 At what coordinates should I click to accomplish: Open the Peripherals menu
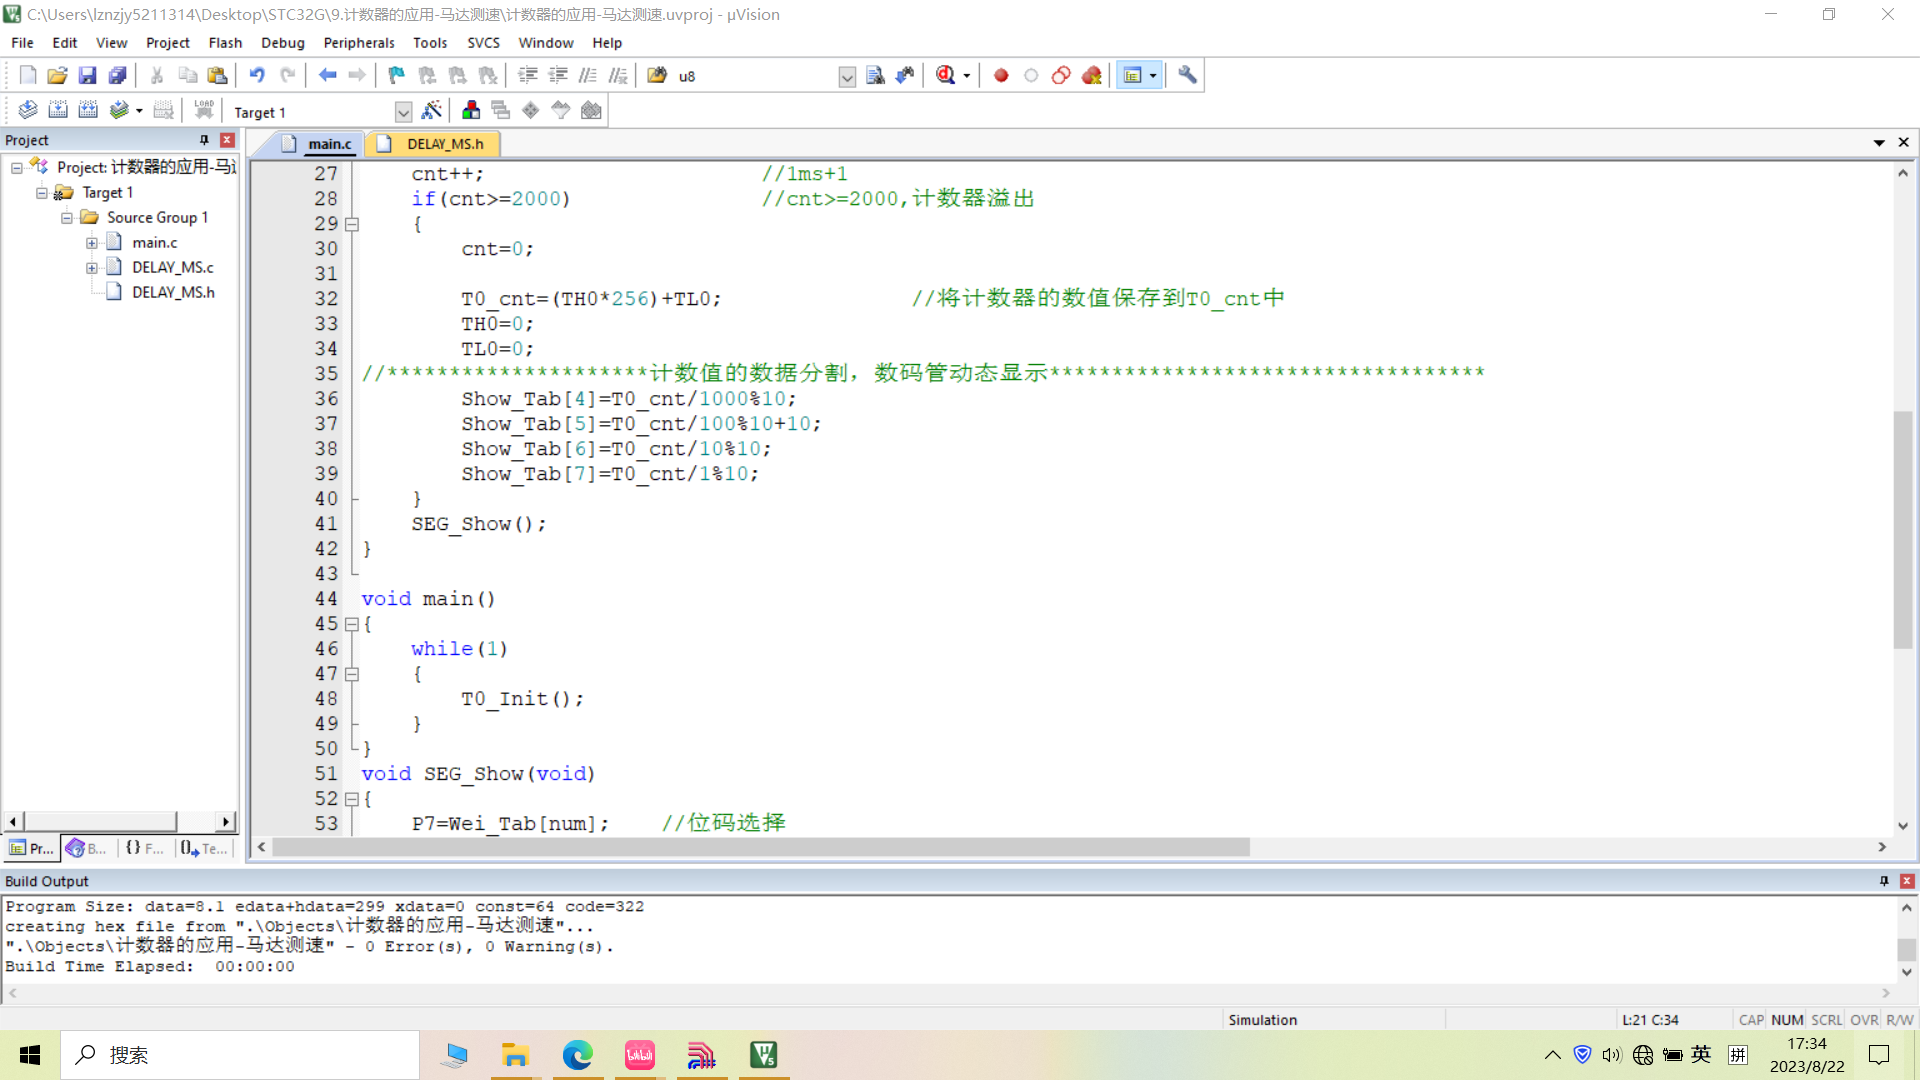359,43
